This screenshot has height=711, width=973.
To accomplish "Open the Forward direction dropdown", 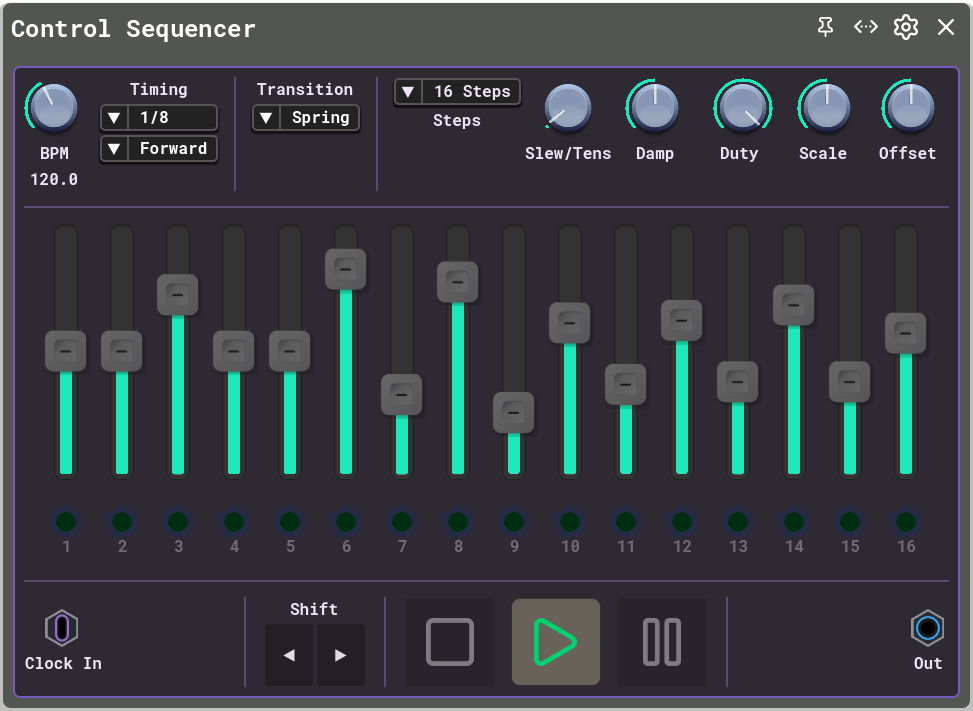I will [x=159, y=149].
